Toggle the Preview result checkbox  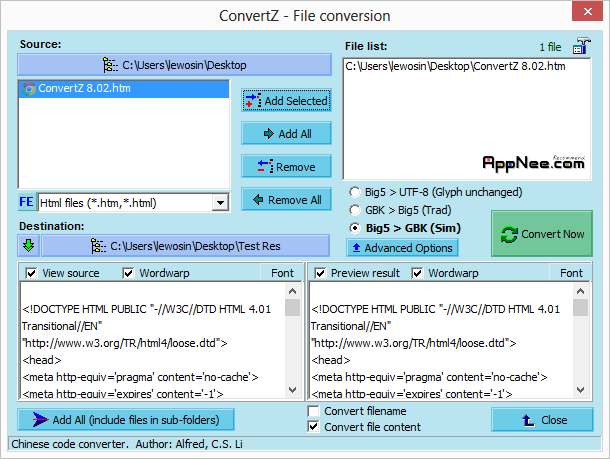click(x=320, y=273)
